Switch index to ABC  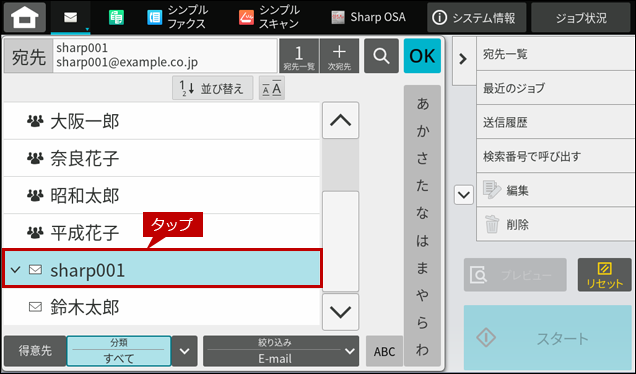coord(384,351)
